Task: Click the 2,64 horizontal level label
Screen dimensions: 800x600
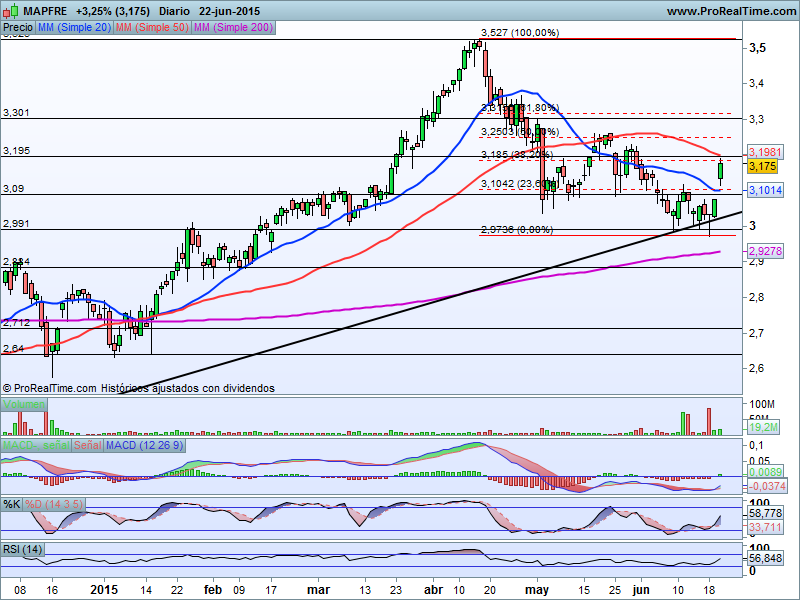Action: (13, 348)
